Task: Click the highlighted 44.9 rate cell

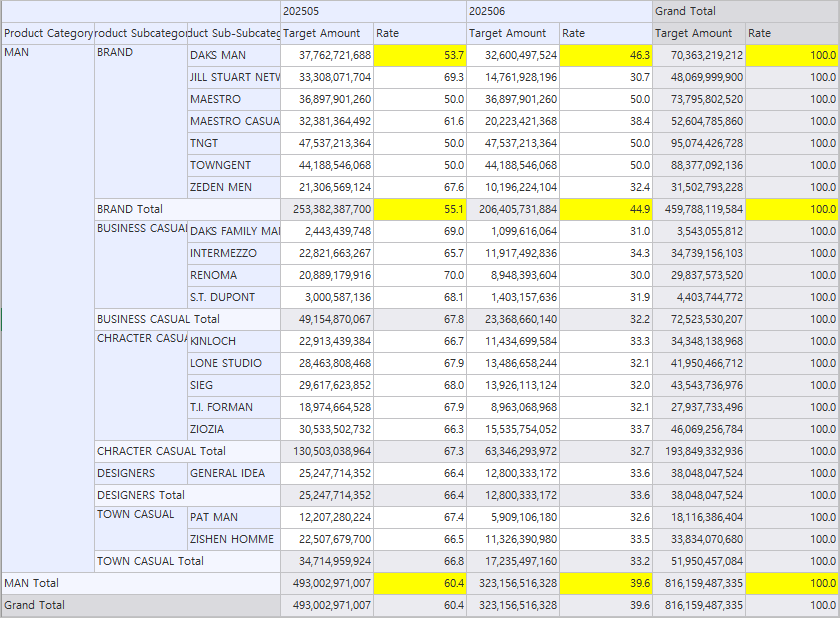Action: click(606, 209)
